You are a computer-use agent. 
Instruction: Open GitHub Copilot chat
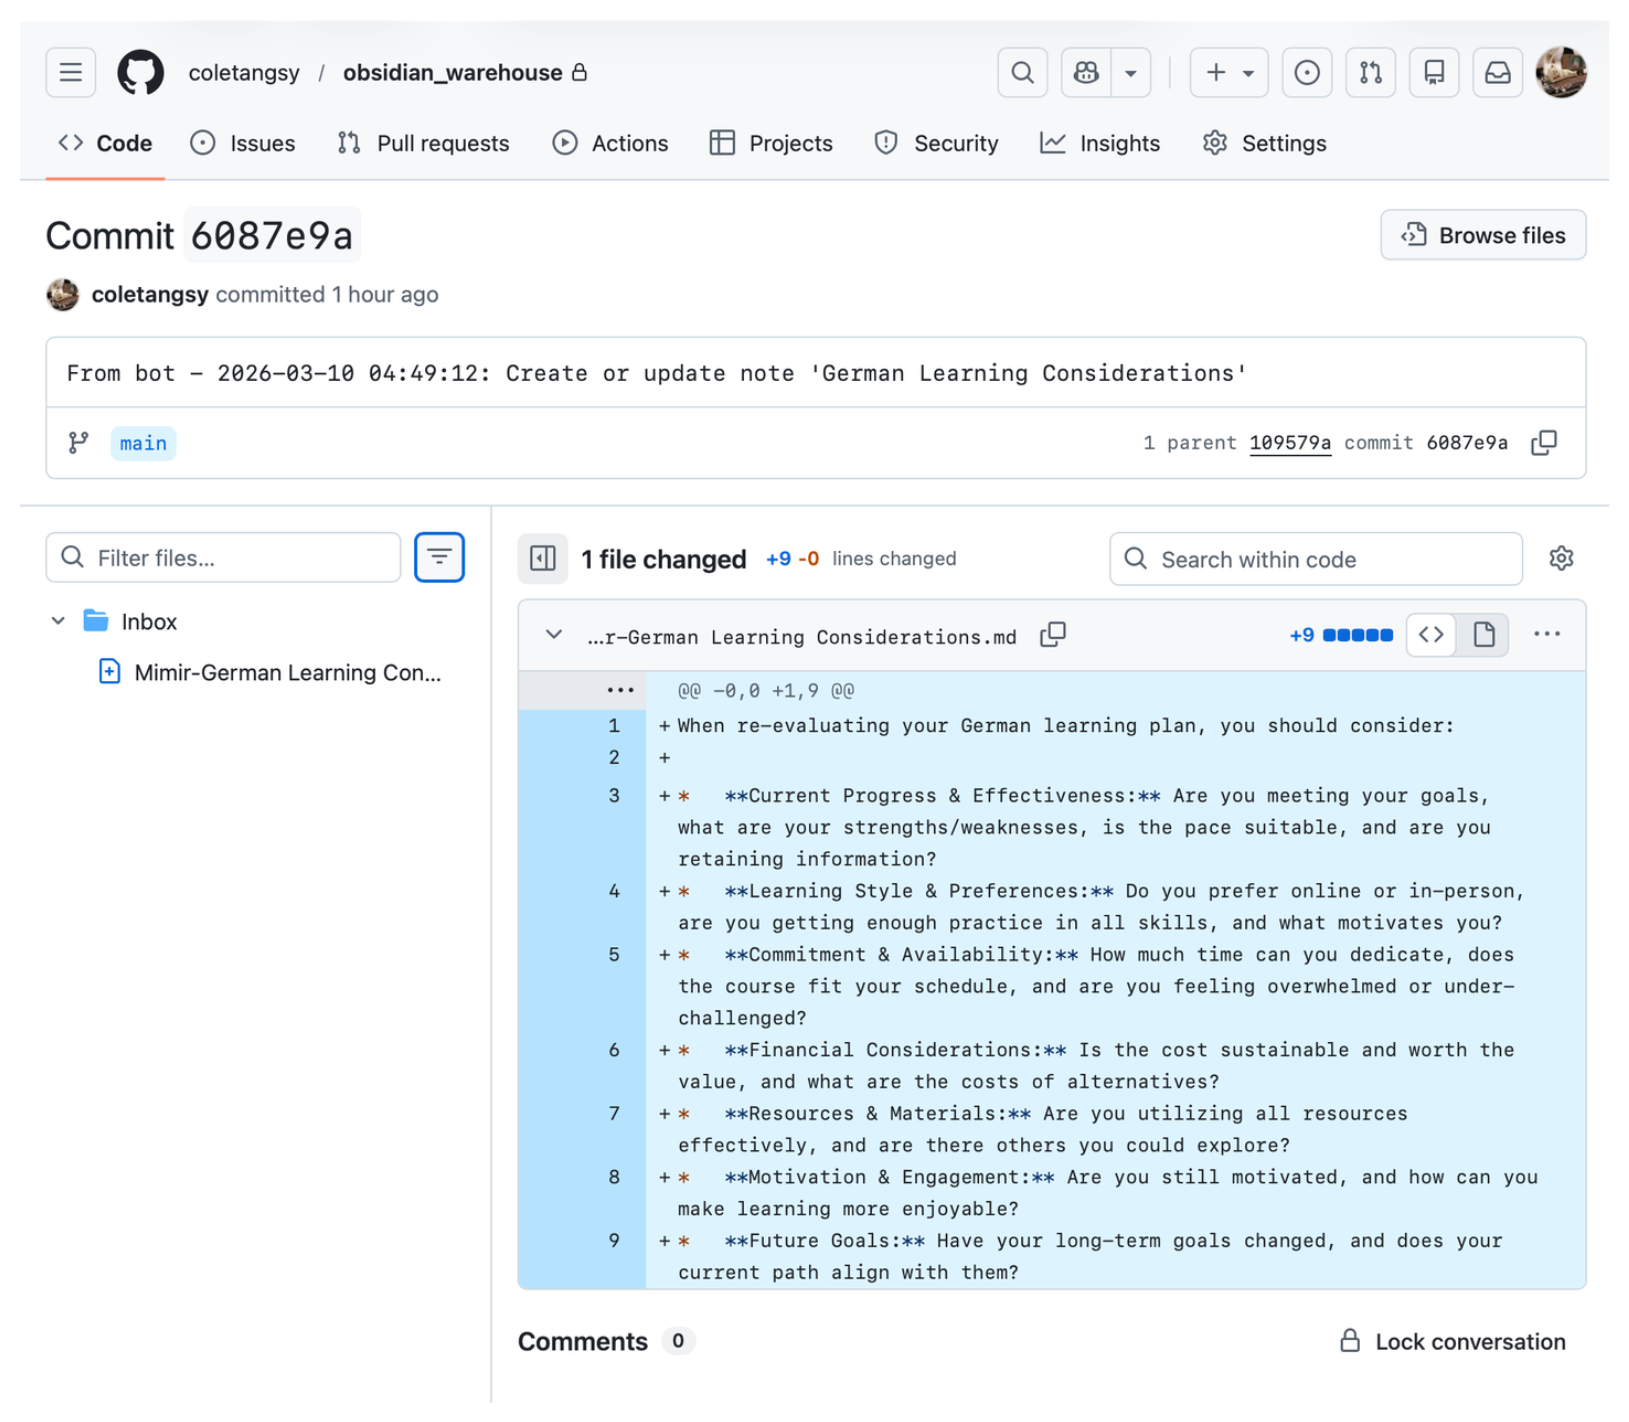click(1086, 73)
